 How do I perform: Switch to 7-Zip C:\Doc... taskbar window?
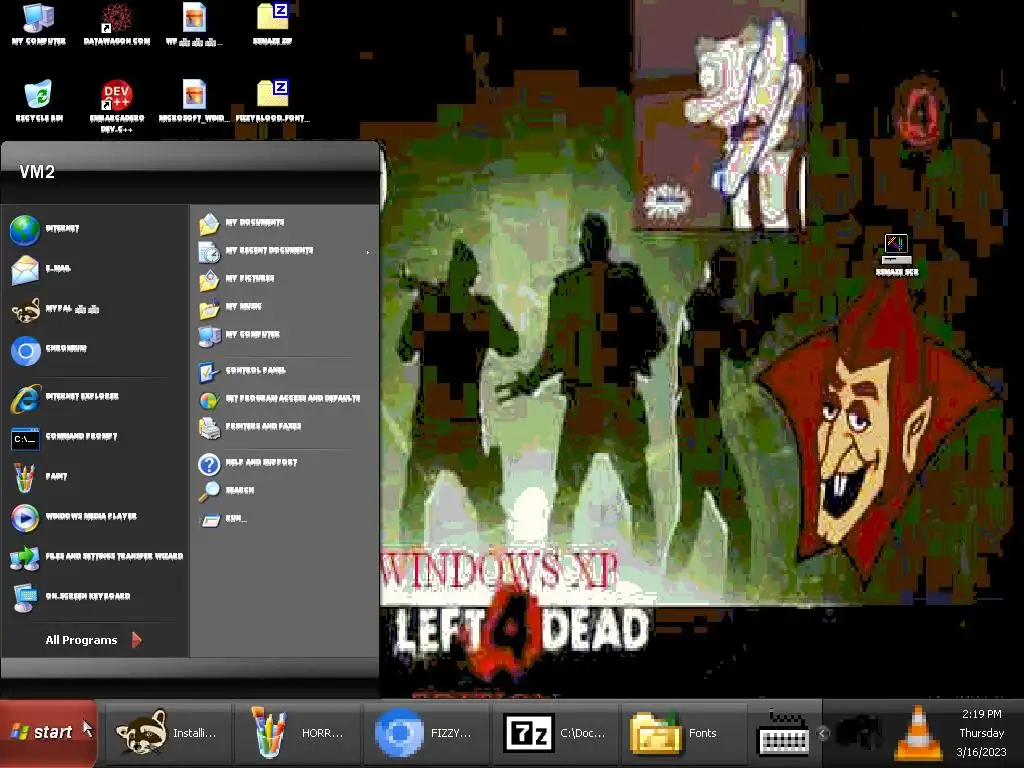tap(556, 733)
